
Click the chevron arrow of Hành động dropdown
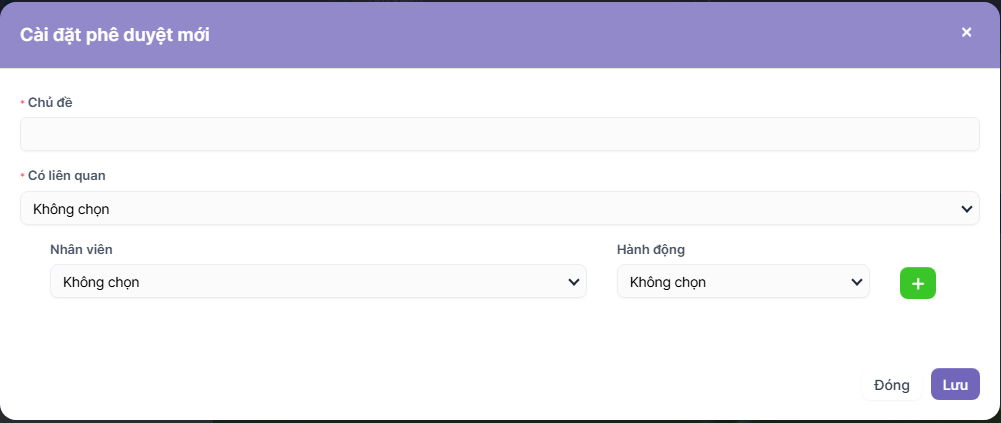[x=856, y=282]
